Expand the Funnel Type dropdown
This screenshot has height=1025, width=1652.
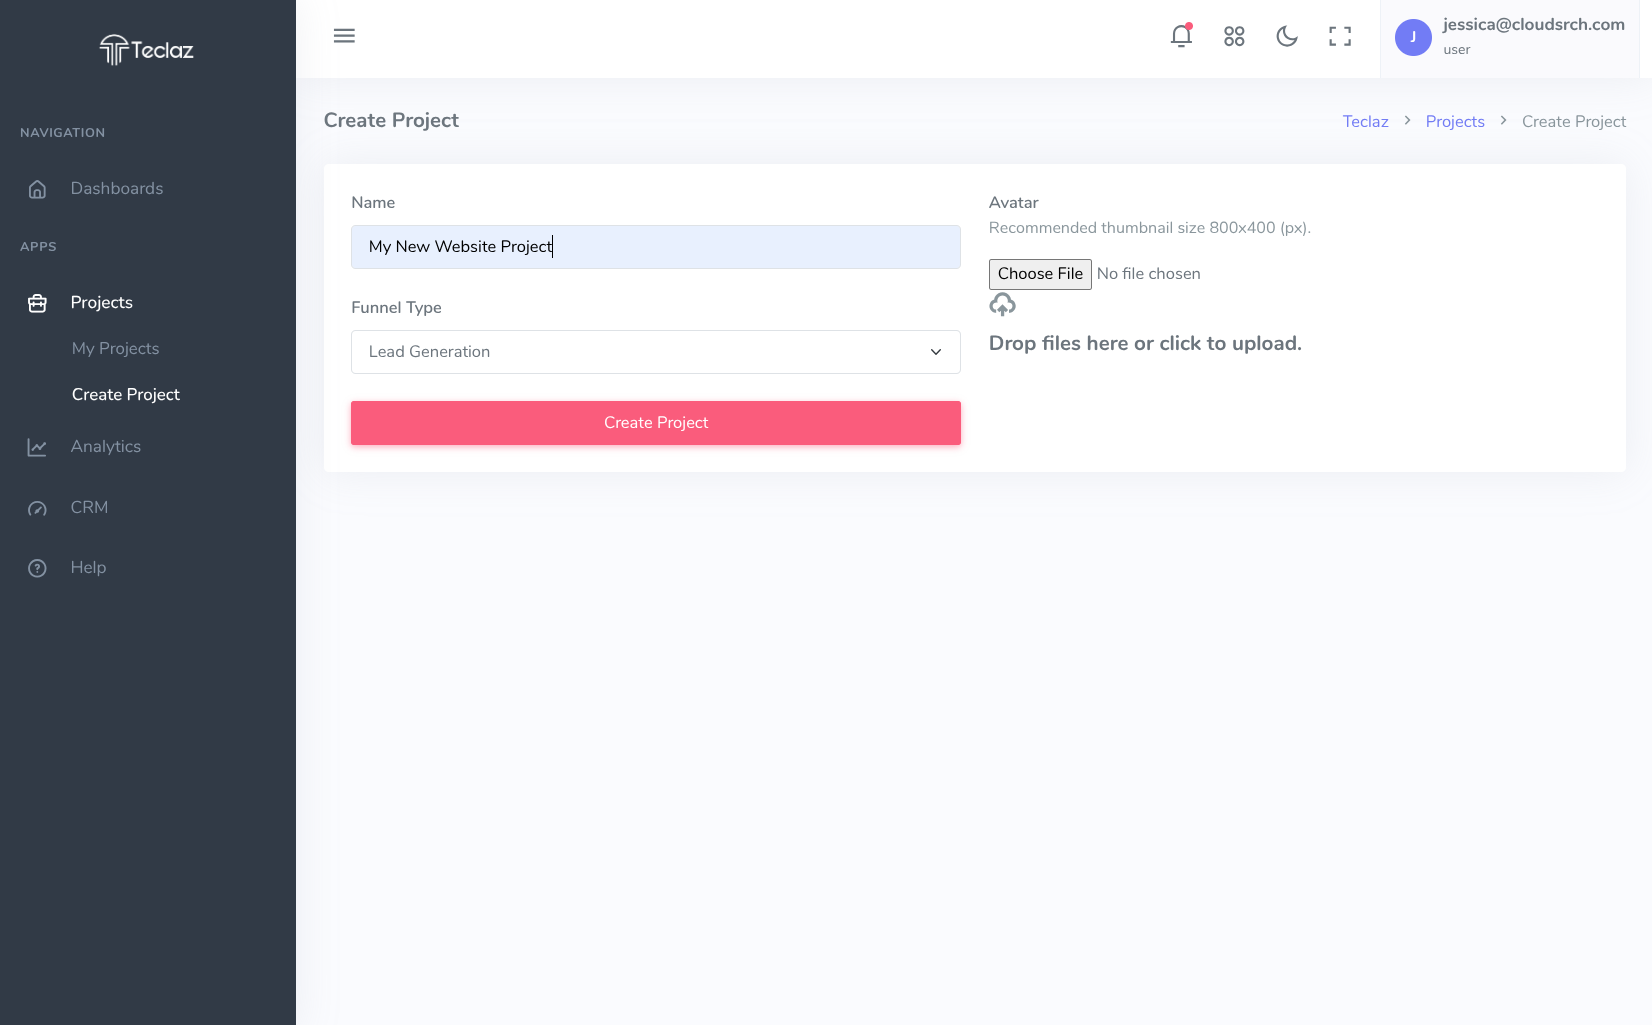click(655, 352)
